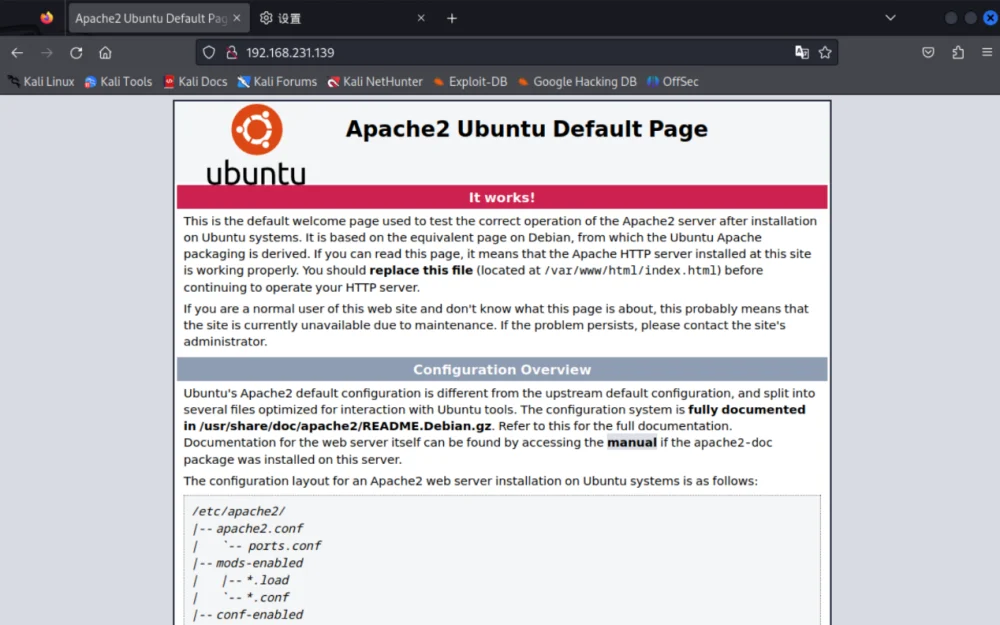This screenshot has height=625, width=1000.
Task: Open the Exploit-DB bookmark
Action: [470, 82]
